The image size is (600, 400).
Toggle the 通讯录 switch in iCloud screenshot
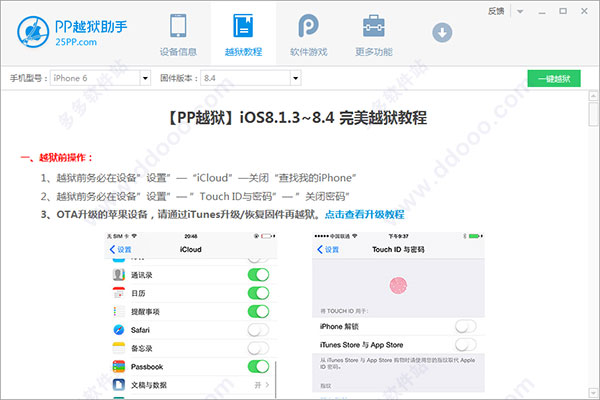[258, 275]
